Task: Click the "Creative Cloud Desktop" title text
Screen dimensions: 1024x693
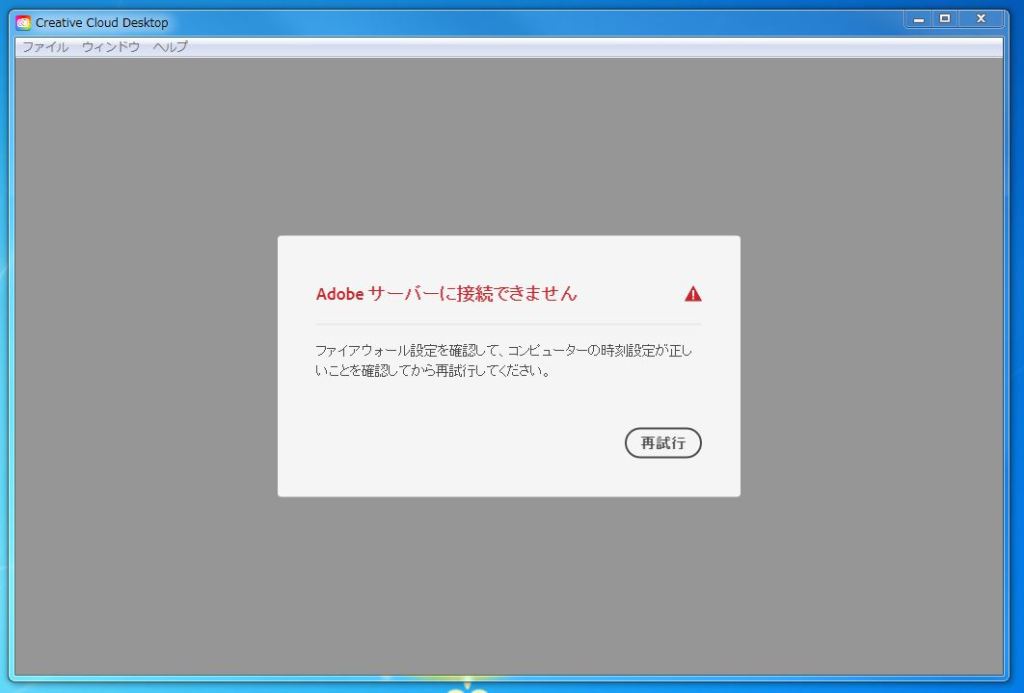Action: (x=102, y=22)
